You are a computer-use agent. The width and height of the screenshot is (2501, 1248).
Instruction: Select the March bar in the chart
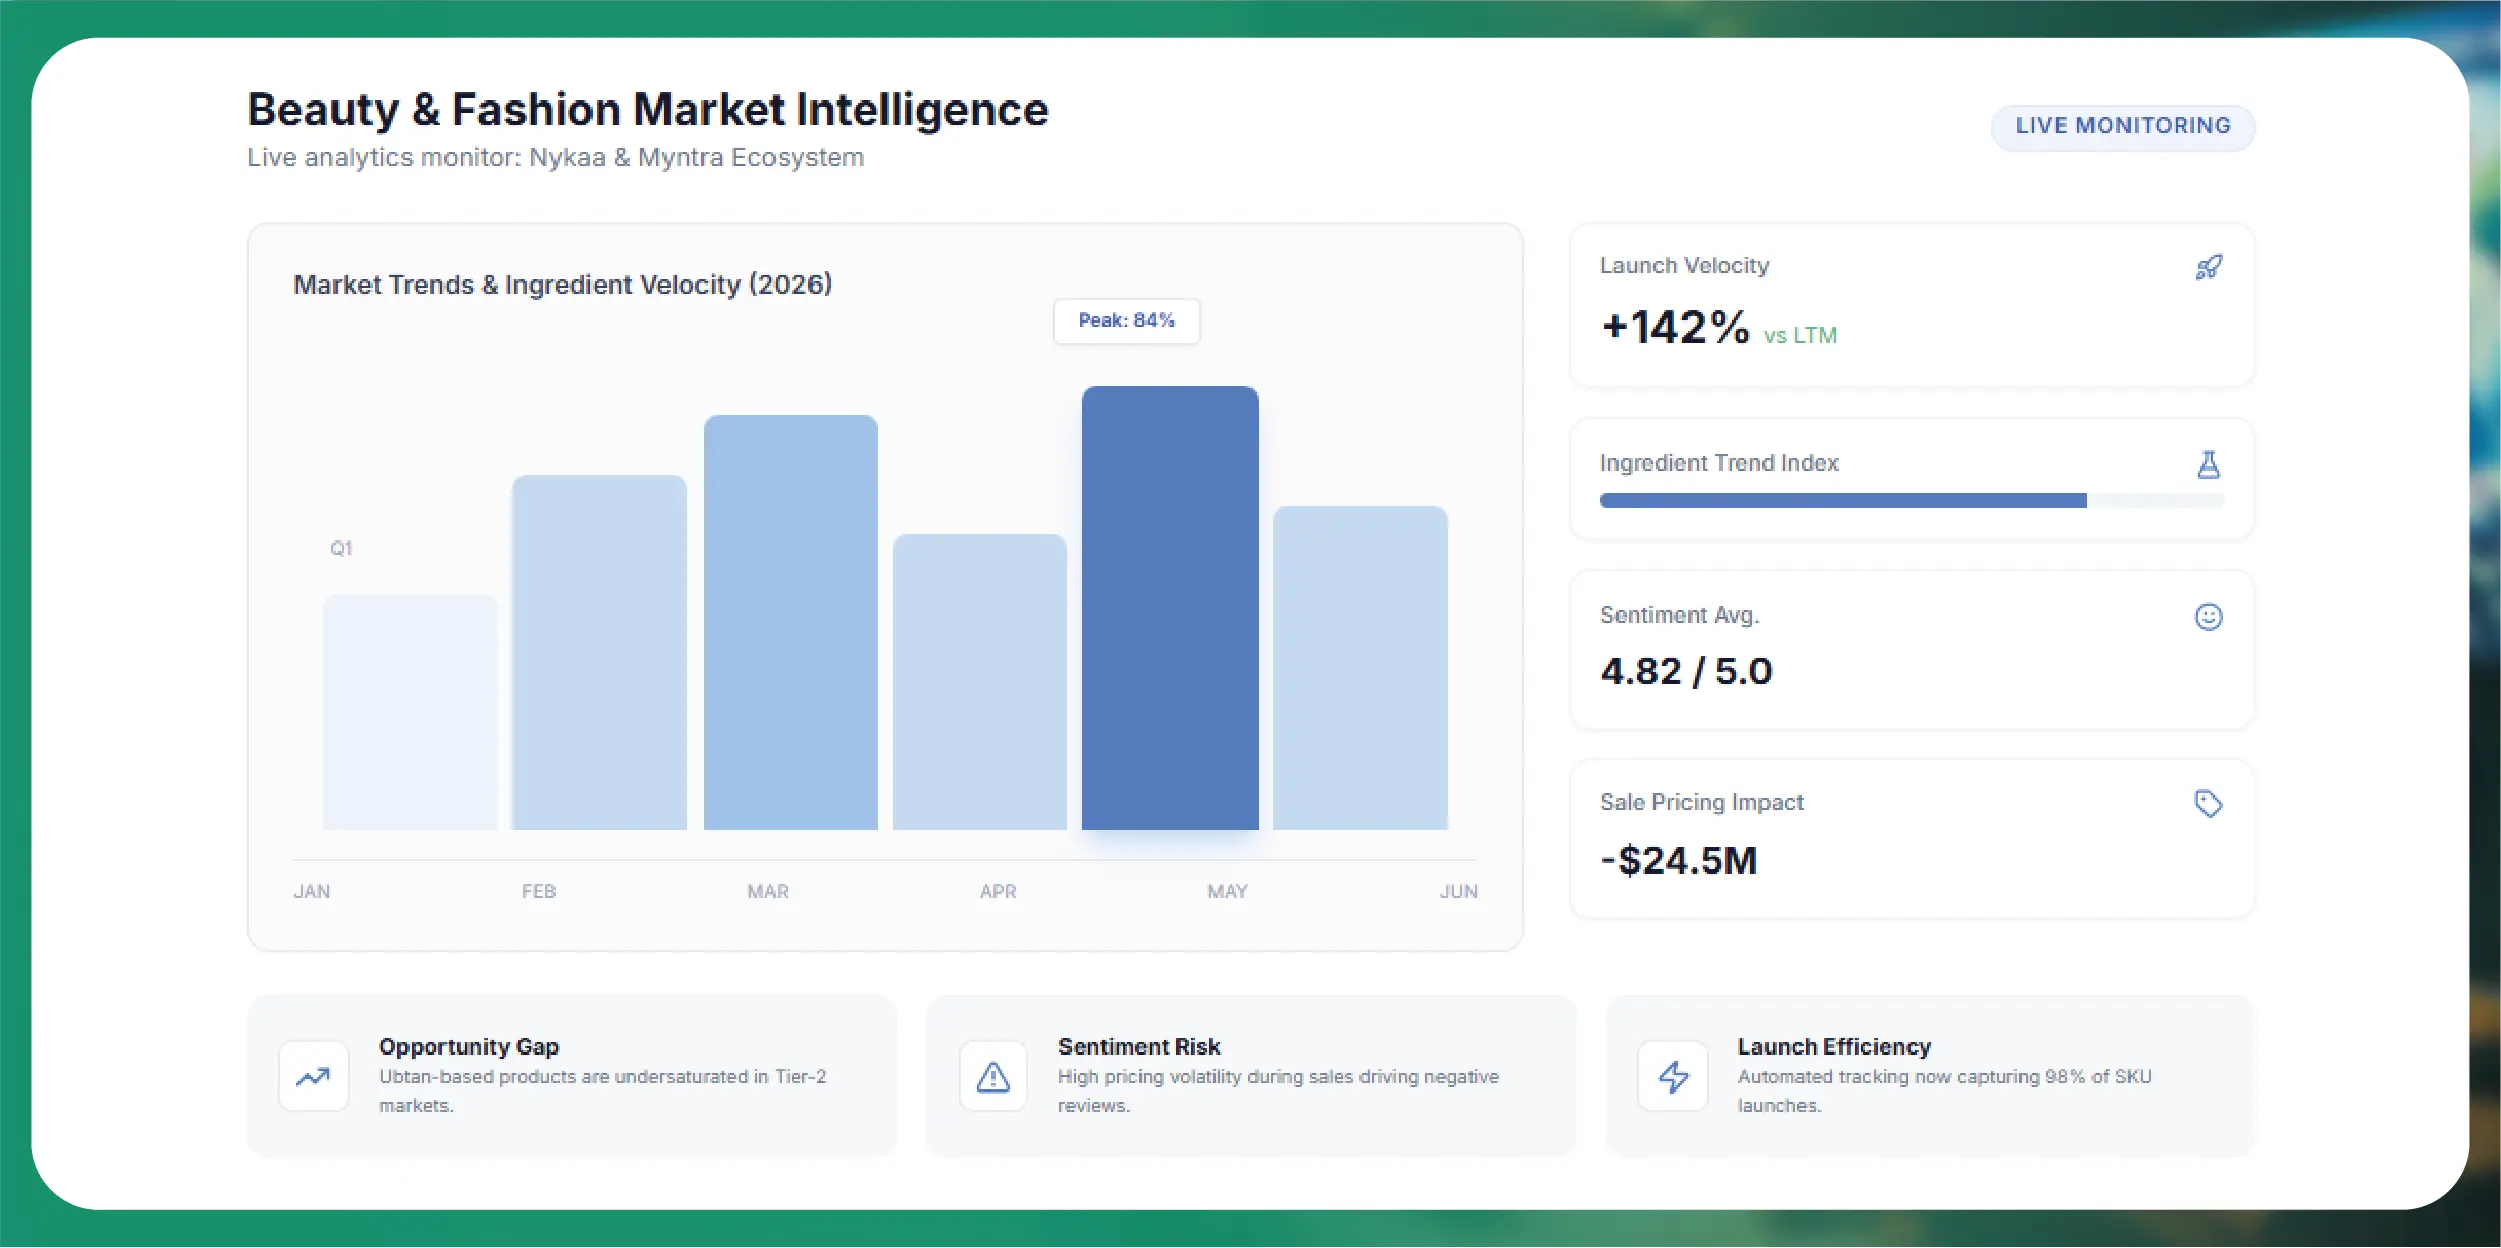(790, 622)
